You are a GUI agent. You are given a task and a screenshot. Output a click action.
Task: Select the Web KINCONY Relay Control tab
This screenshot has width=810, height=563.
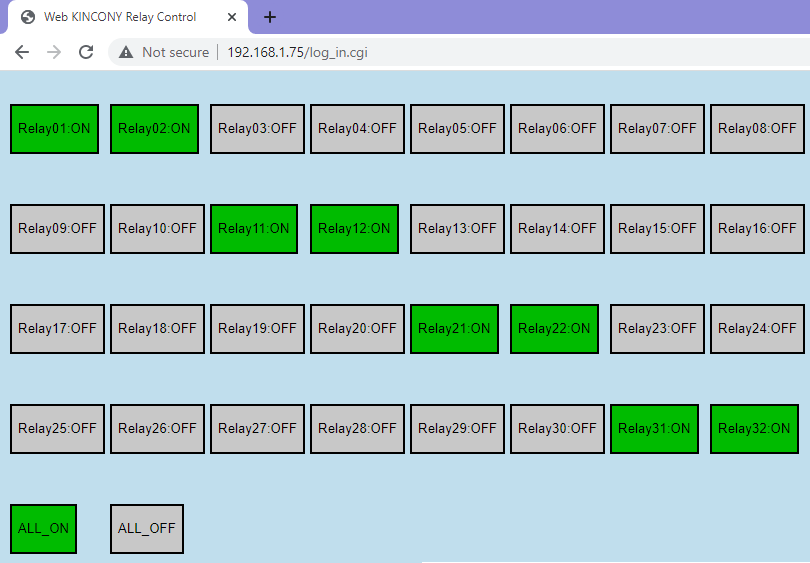120,17
